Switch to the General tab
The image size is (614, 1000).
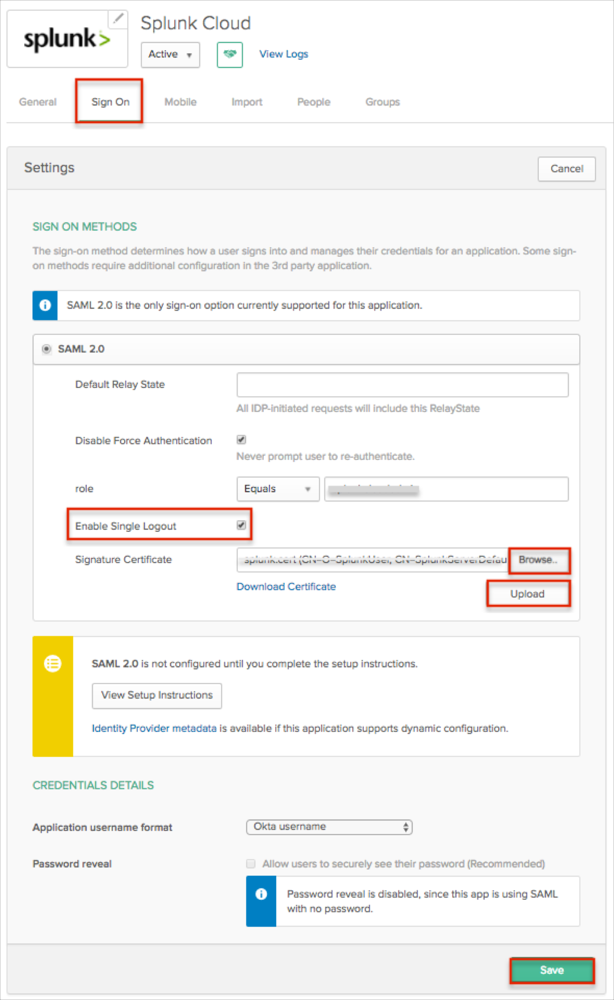38,102
